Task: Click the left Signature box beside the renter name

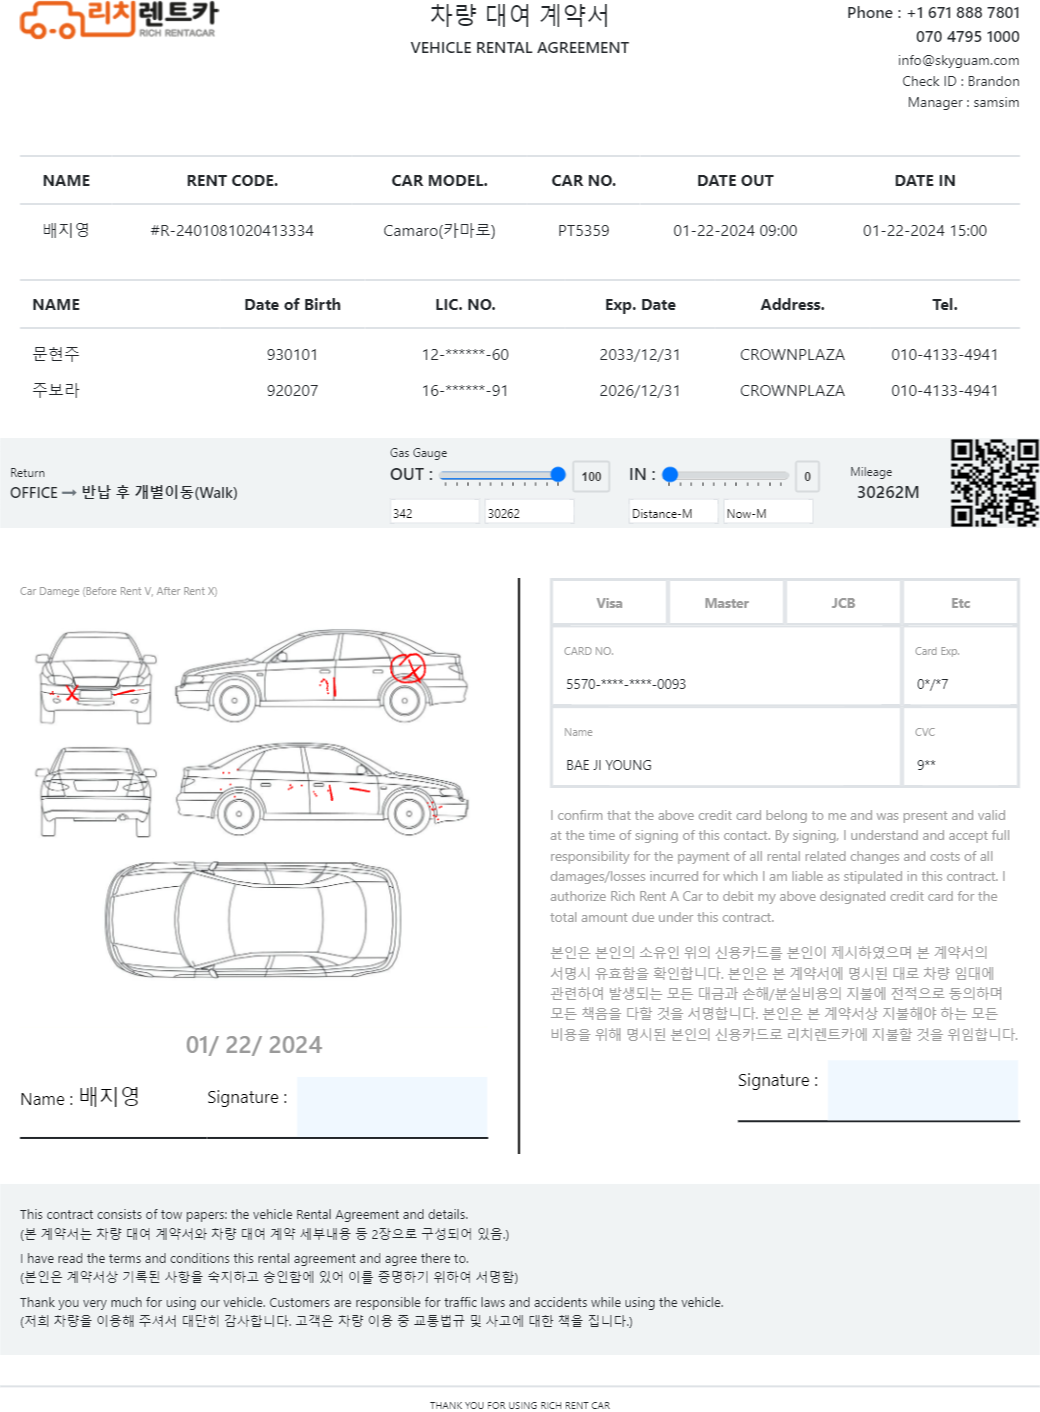Action: coord(392,1106)
